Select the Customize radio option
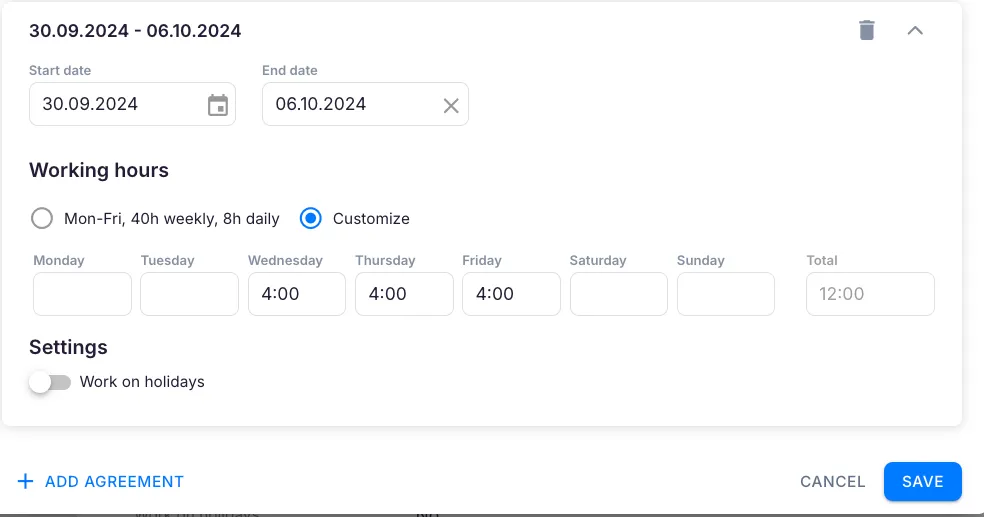 311,218
